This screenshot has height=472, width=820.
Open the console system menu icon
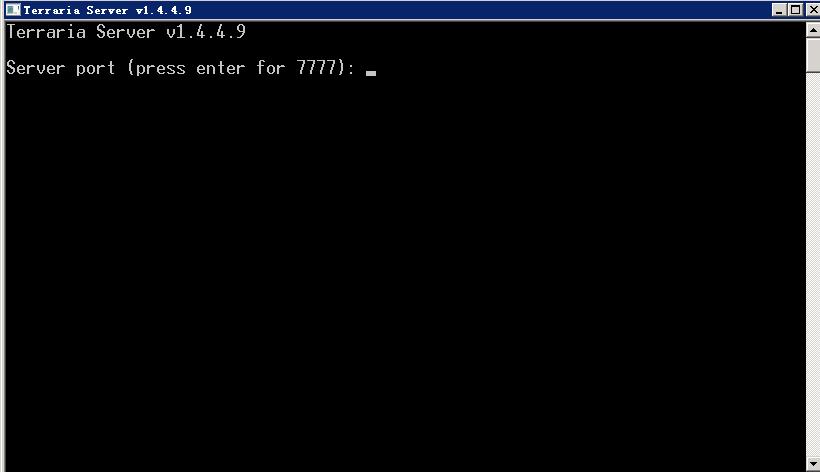(13, 10)
